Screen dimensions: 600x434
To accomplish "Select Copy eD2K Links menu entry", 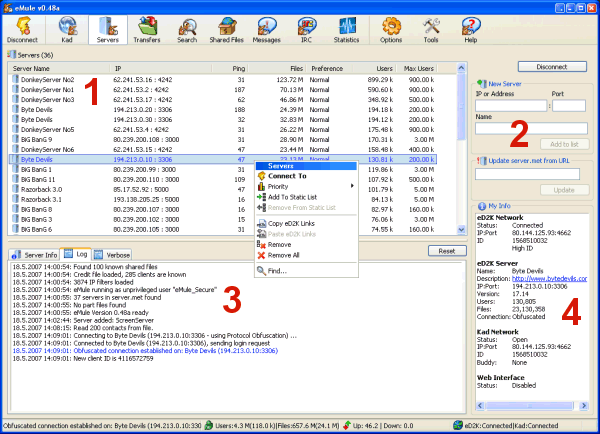I will 306,224.
